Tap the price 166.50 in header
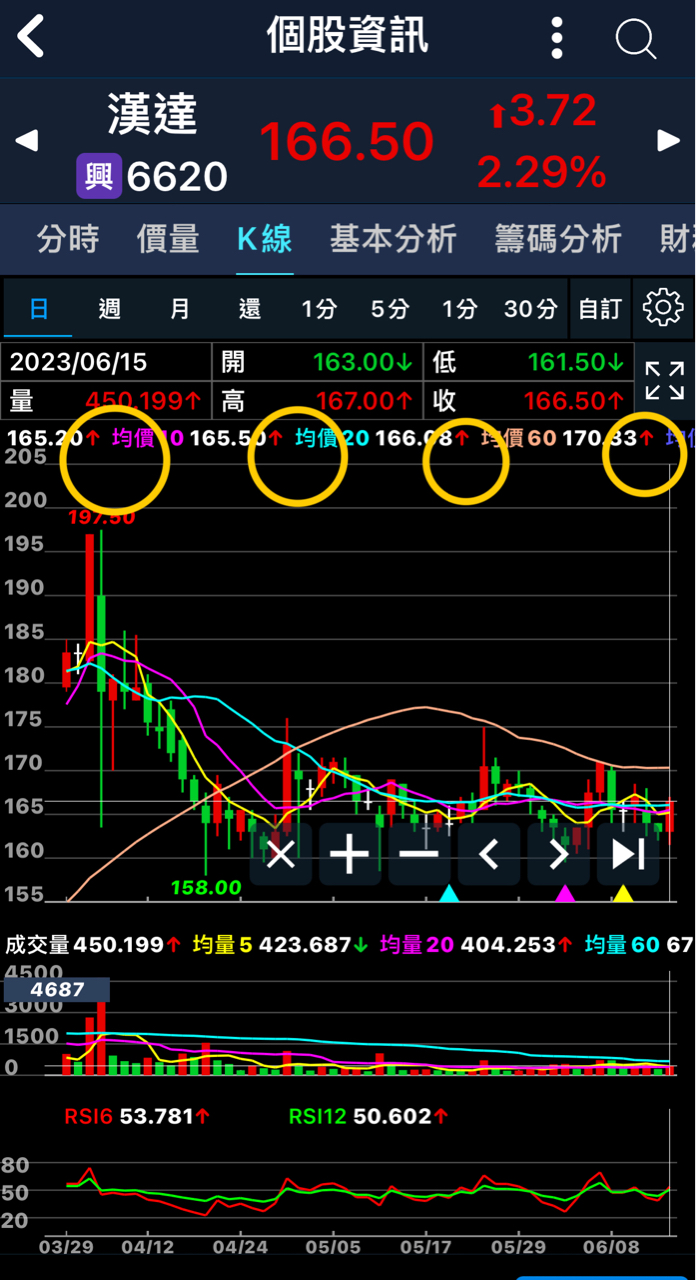Screen dimensions: 696x1280 point(347,141)
